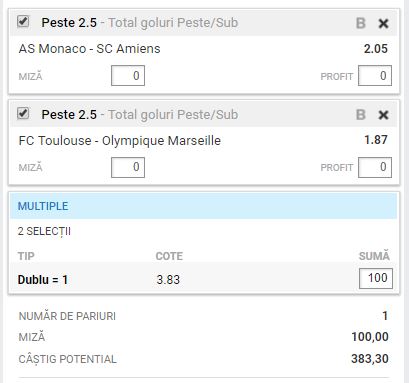Open the FC Toulouse - Olympique Marseille match

pyautogui.click(x=120, y=141)
